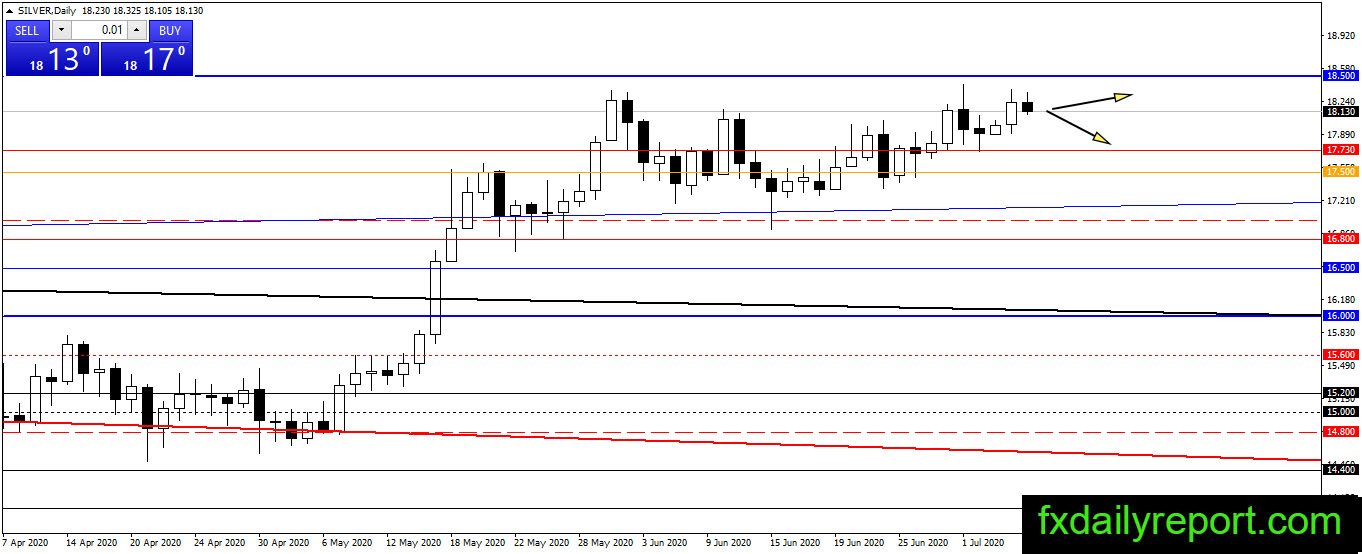Select the 17.500 yellow price label

[1340, 172]
